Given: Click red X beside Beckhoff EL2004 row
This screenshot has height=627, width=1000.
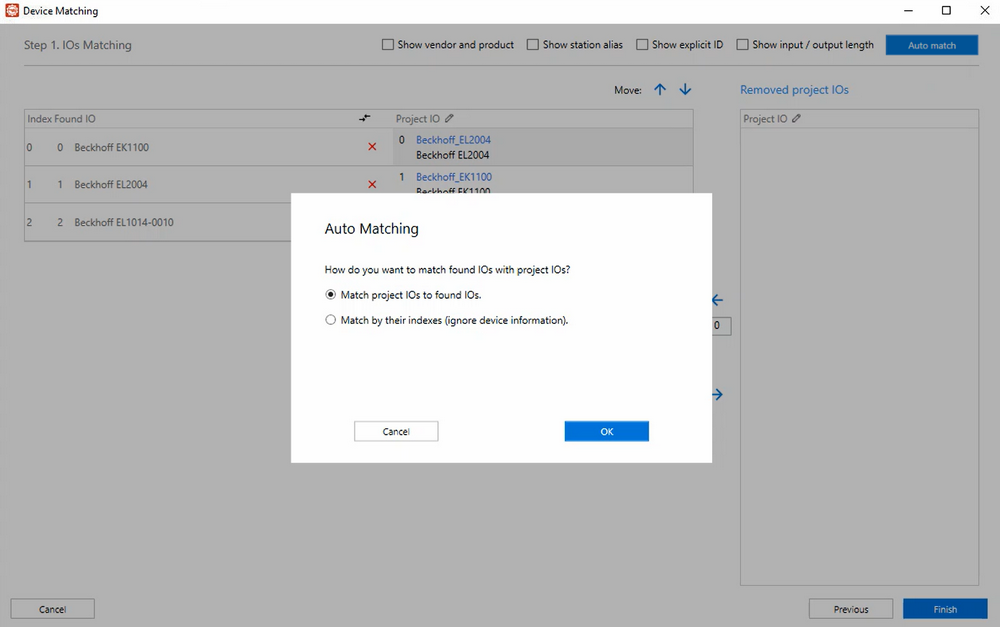Looking at the screenshot, I should coord(372,184).
